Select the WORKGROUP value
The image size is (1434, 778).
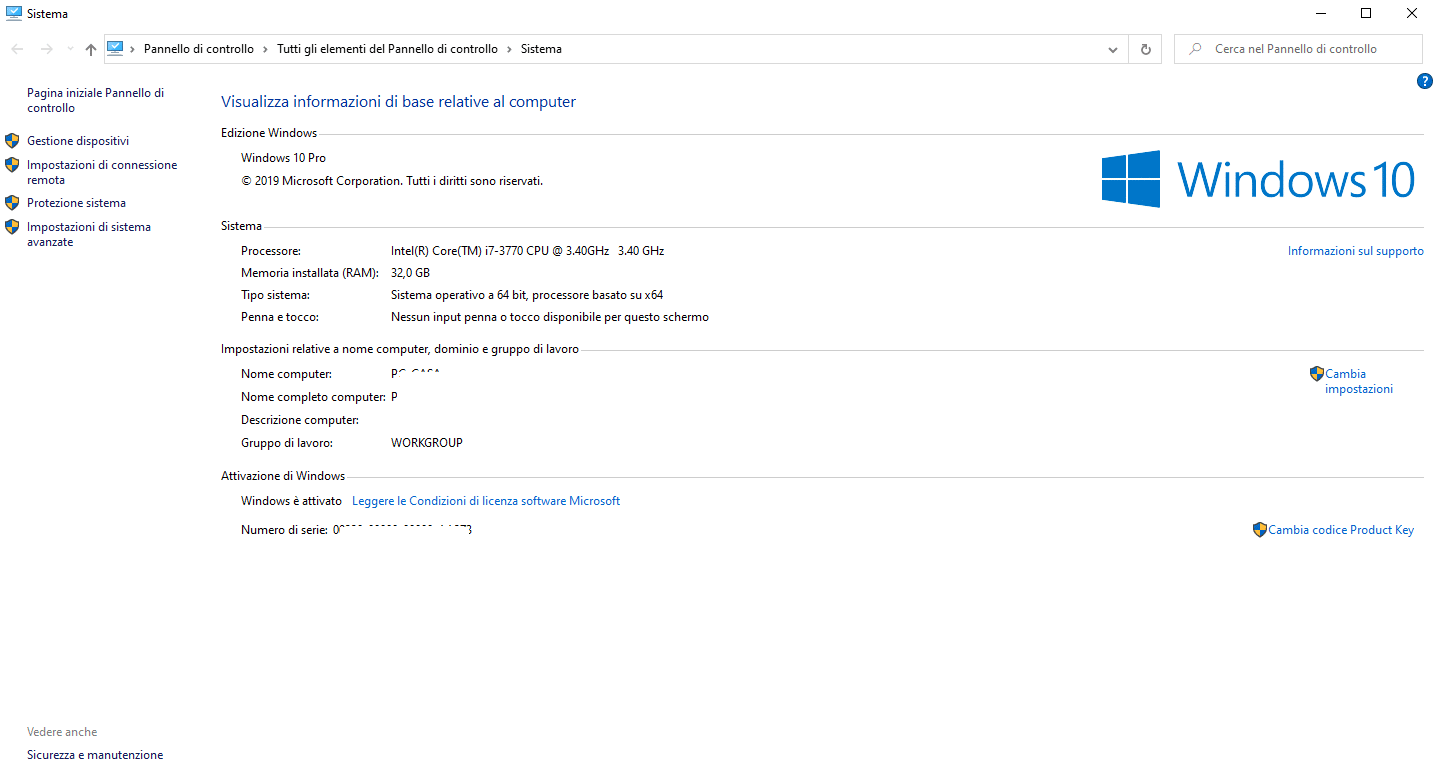click(427, 443)
